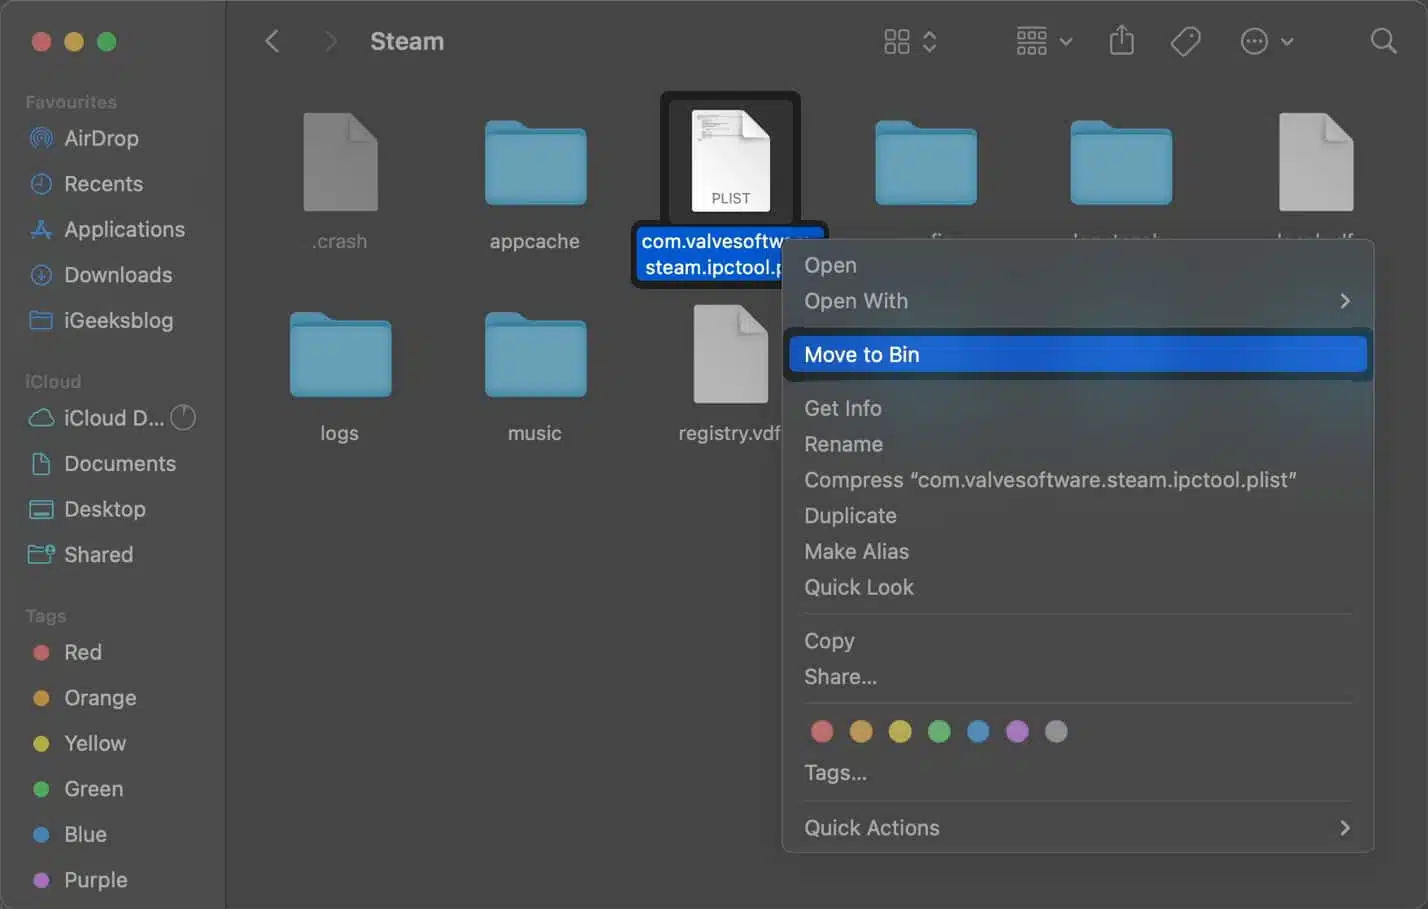Click the group-by icon in the toolbar

pos(1031,41)
